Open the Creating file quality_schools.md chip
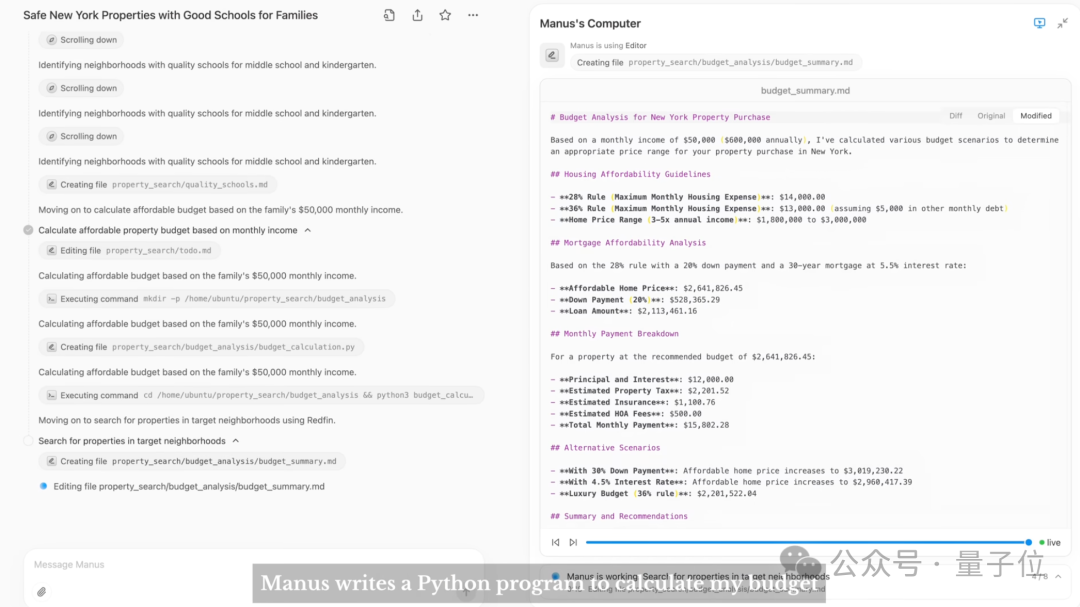This screenshot has height=607, width=1080. click(158, 185)
